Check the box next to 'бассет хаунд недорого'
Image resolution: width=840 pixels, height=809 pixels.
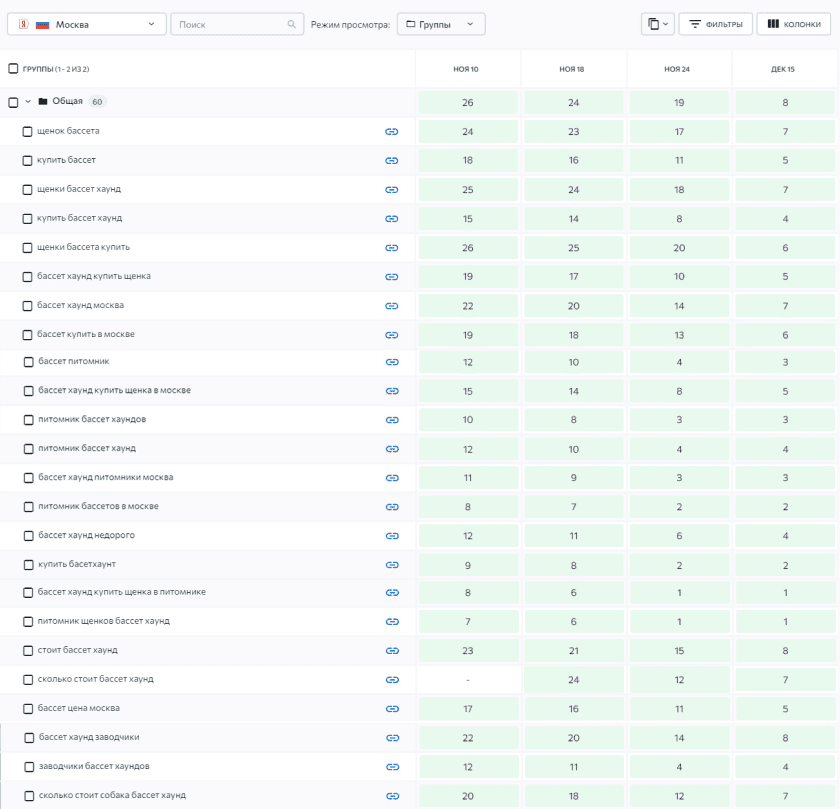[28, 536]
